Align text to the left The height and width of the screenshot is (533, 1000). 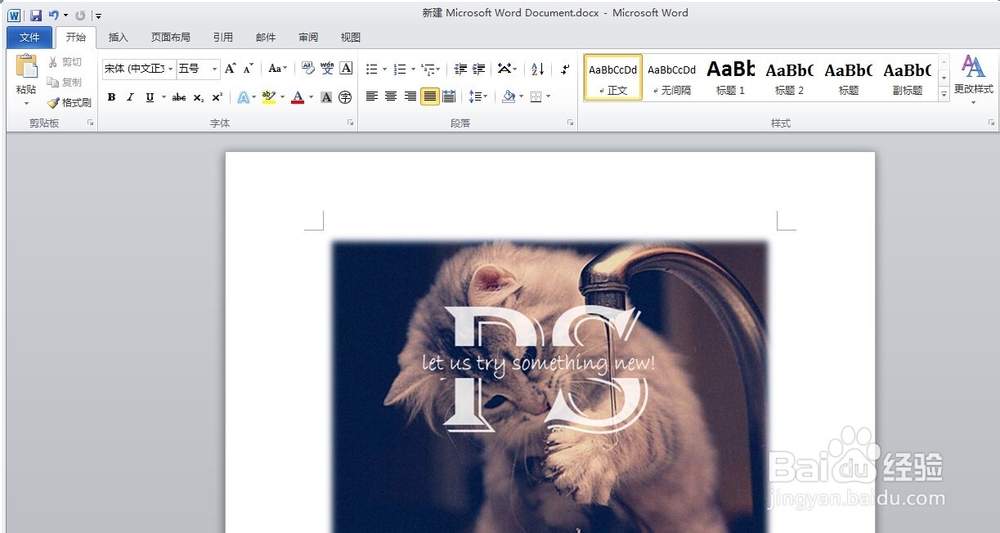(372, 97)
